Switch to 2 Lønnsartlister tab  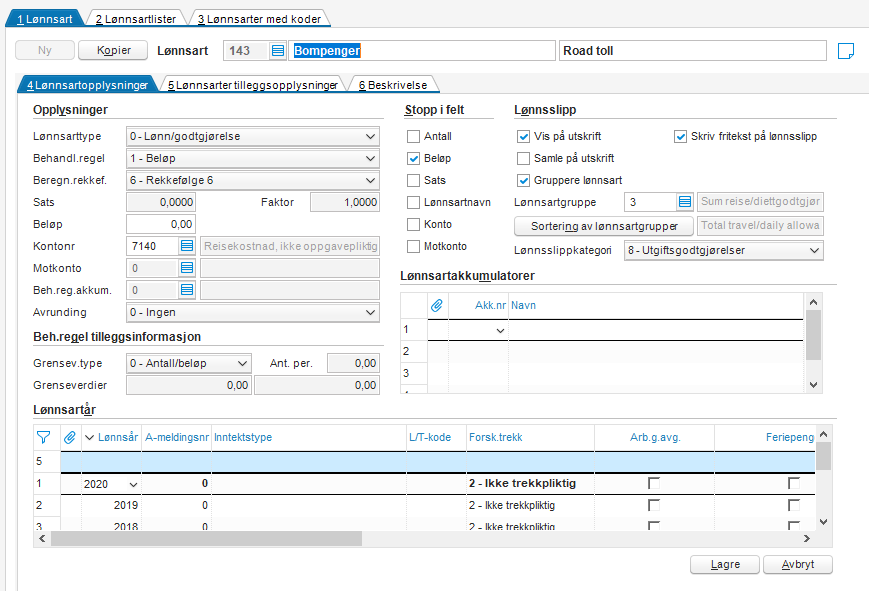(136, 19)
